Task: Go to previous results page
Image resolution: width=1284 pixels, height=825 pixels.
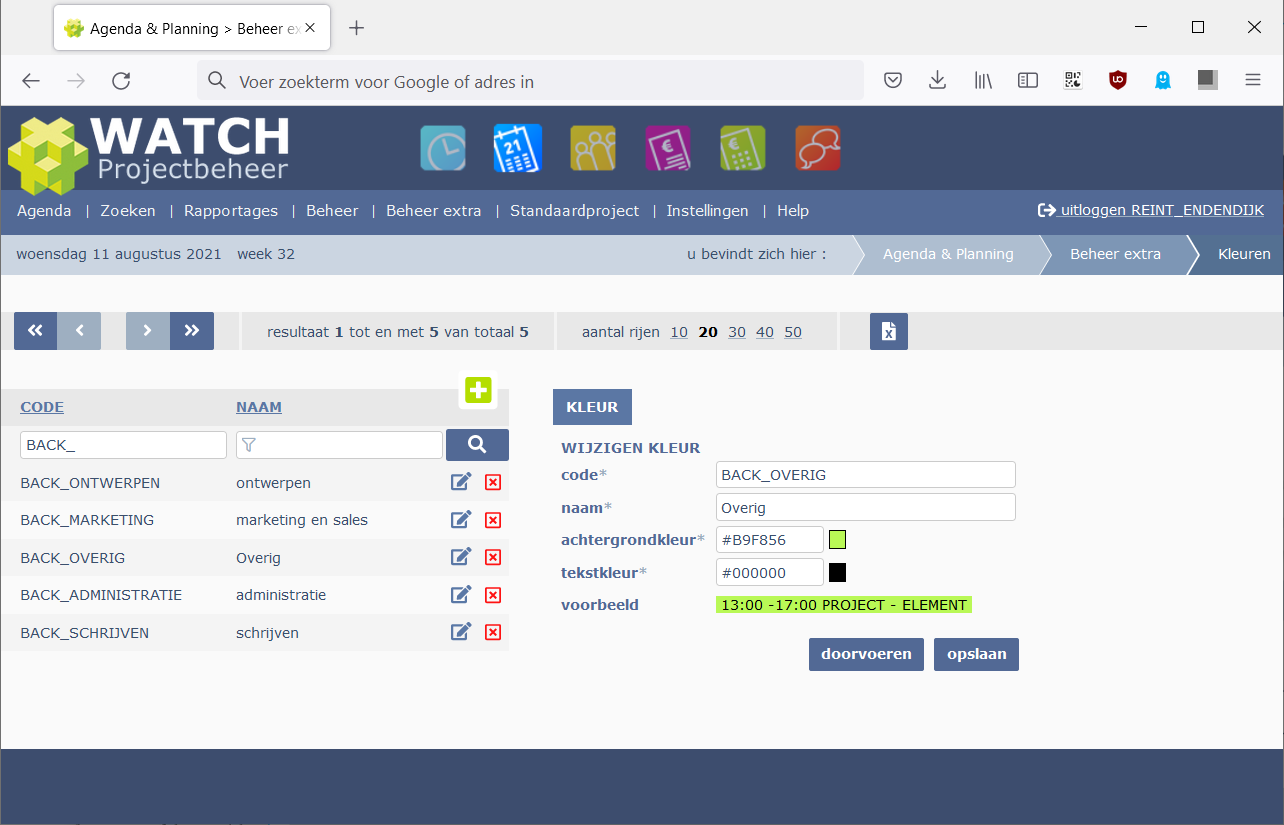Action: [x=80, y=331]
